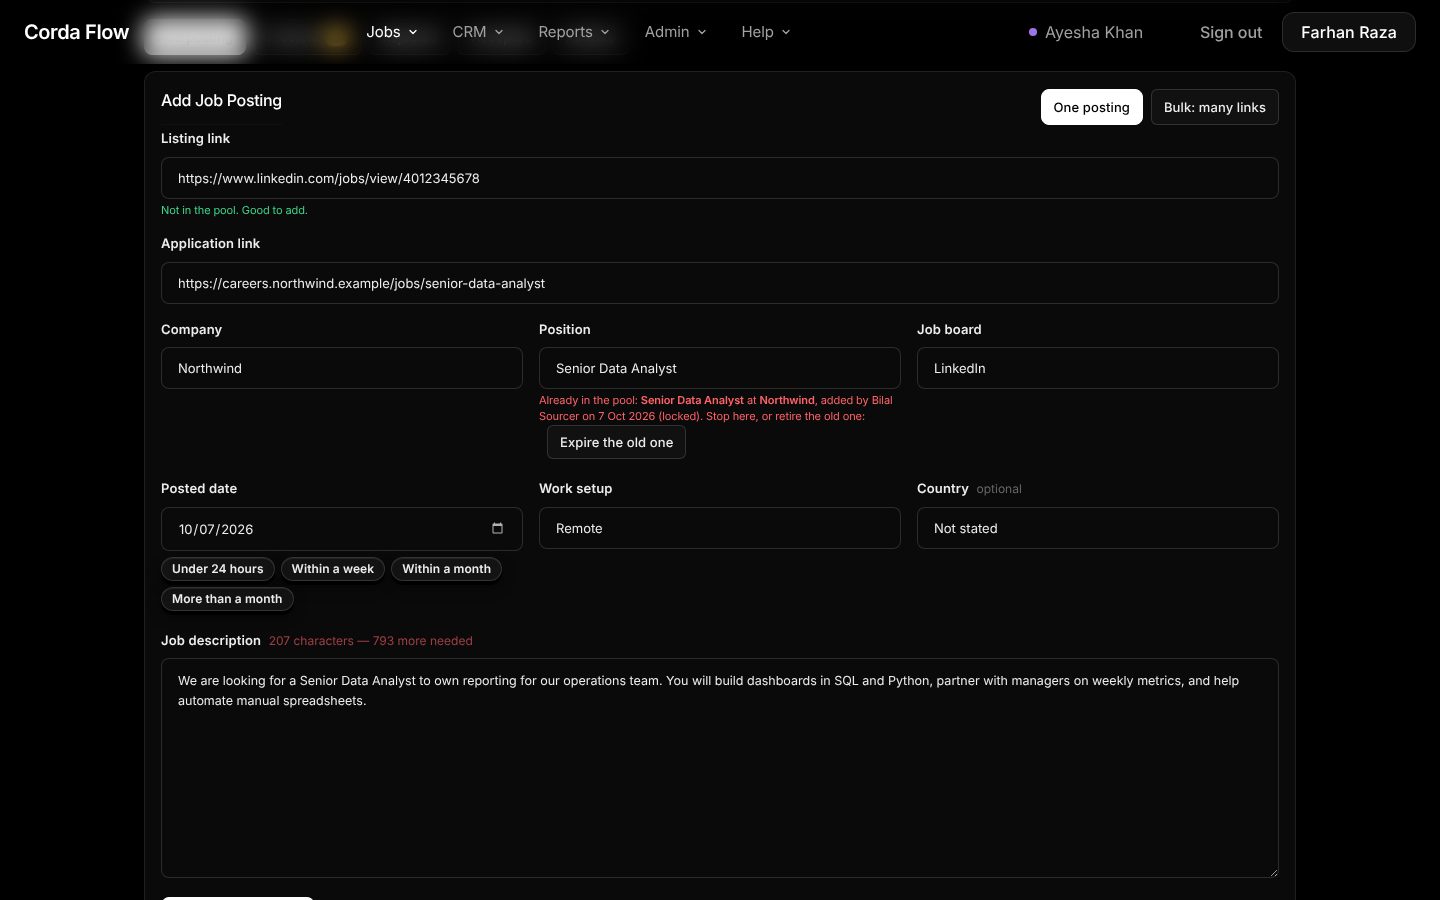Open the Help menu
1440x900 pixels.
coord(766,32)
